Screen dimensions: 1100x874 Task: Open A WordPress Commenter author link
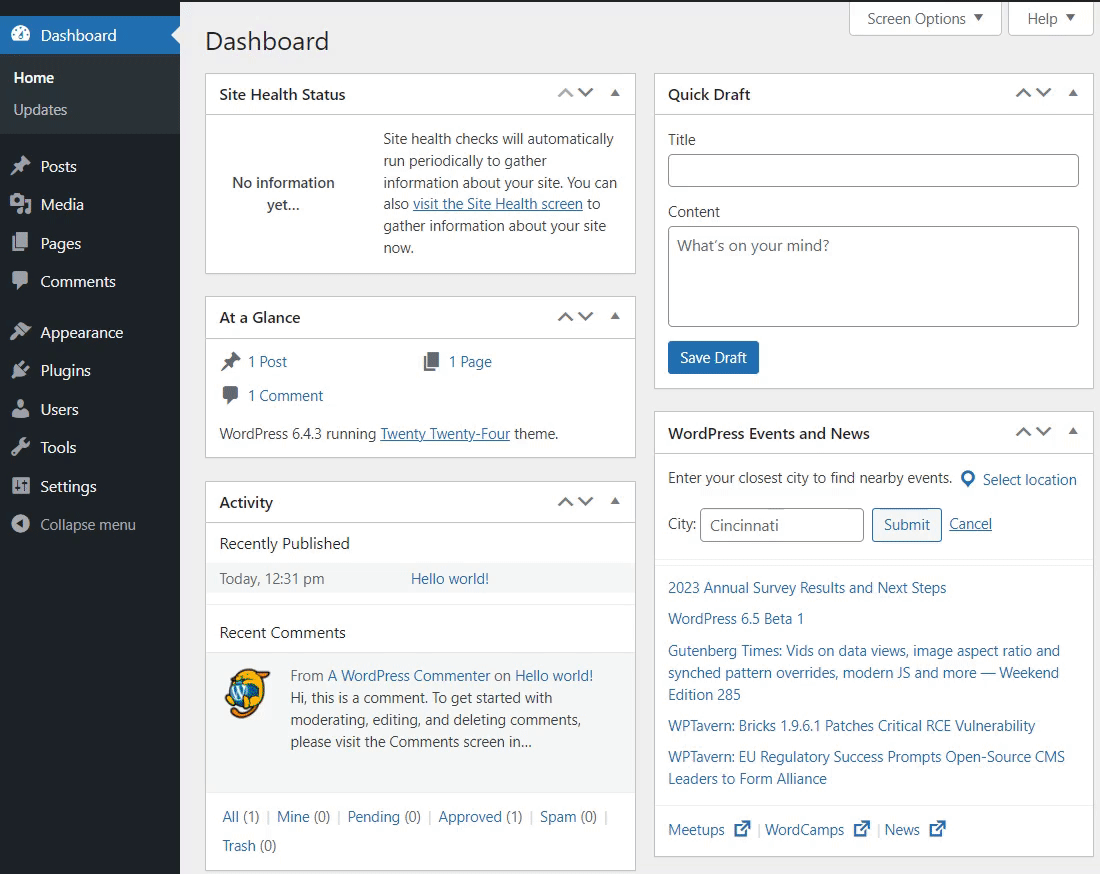[409, 675]
